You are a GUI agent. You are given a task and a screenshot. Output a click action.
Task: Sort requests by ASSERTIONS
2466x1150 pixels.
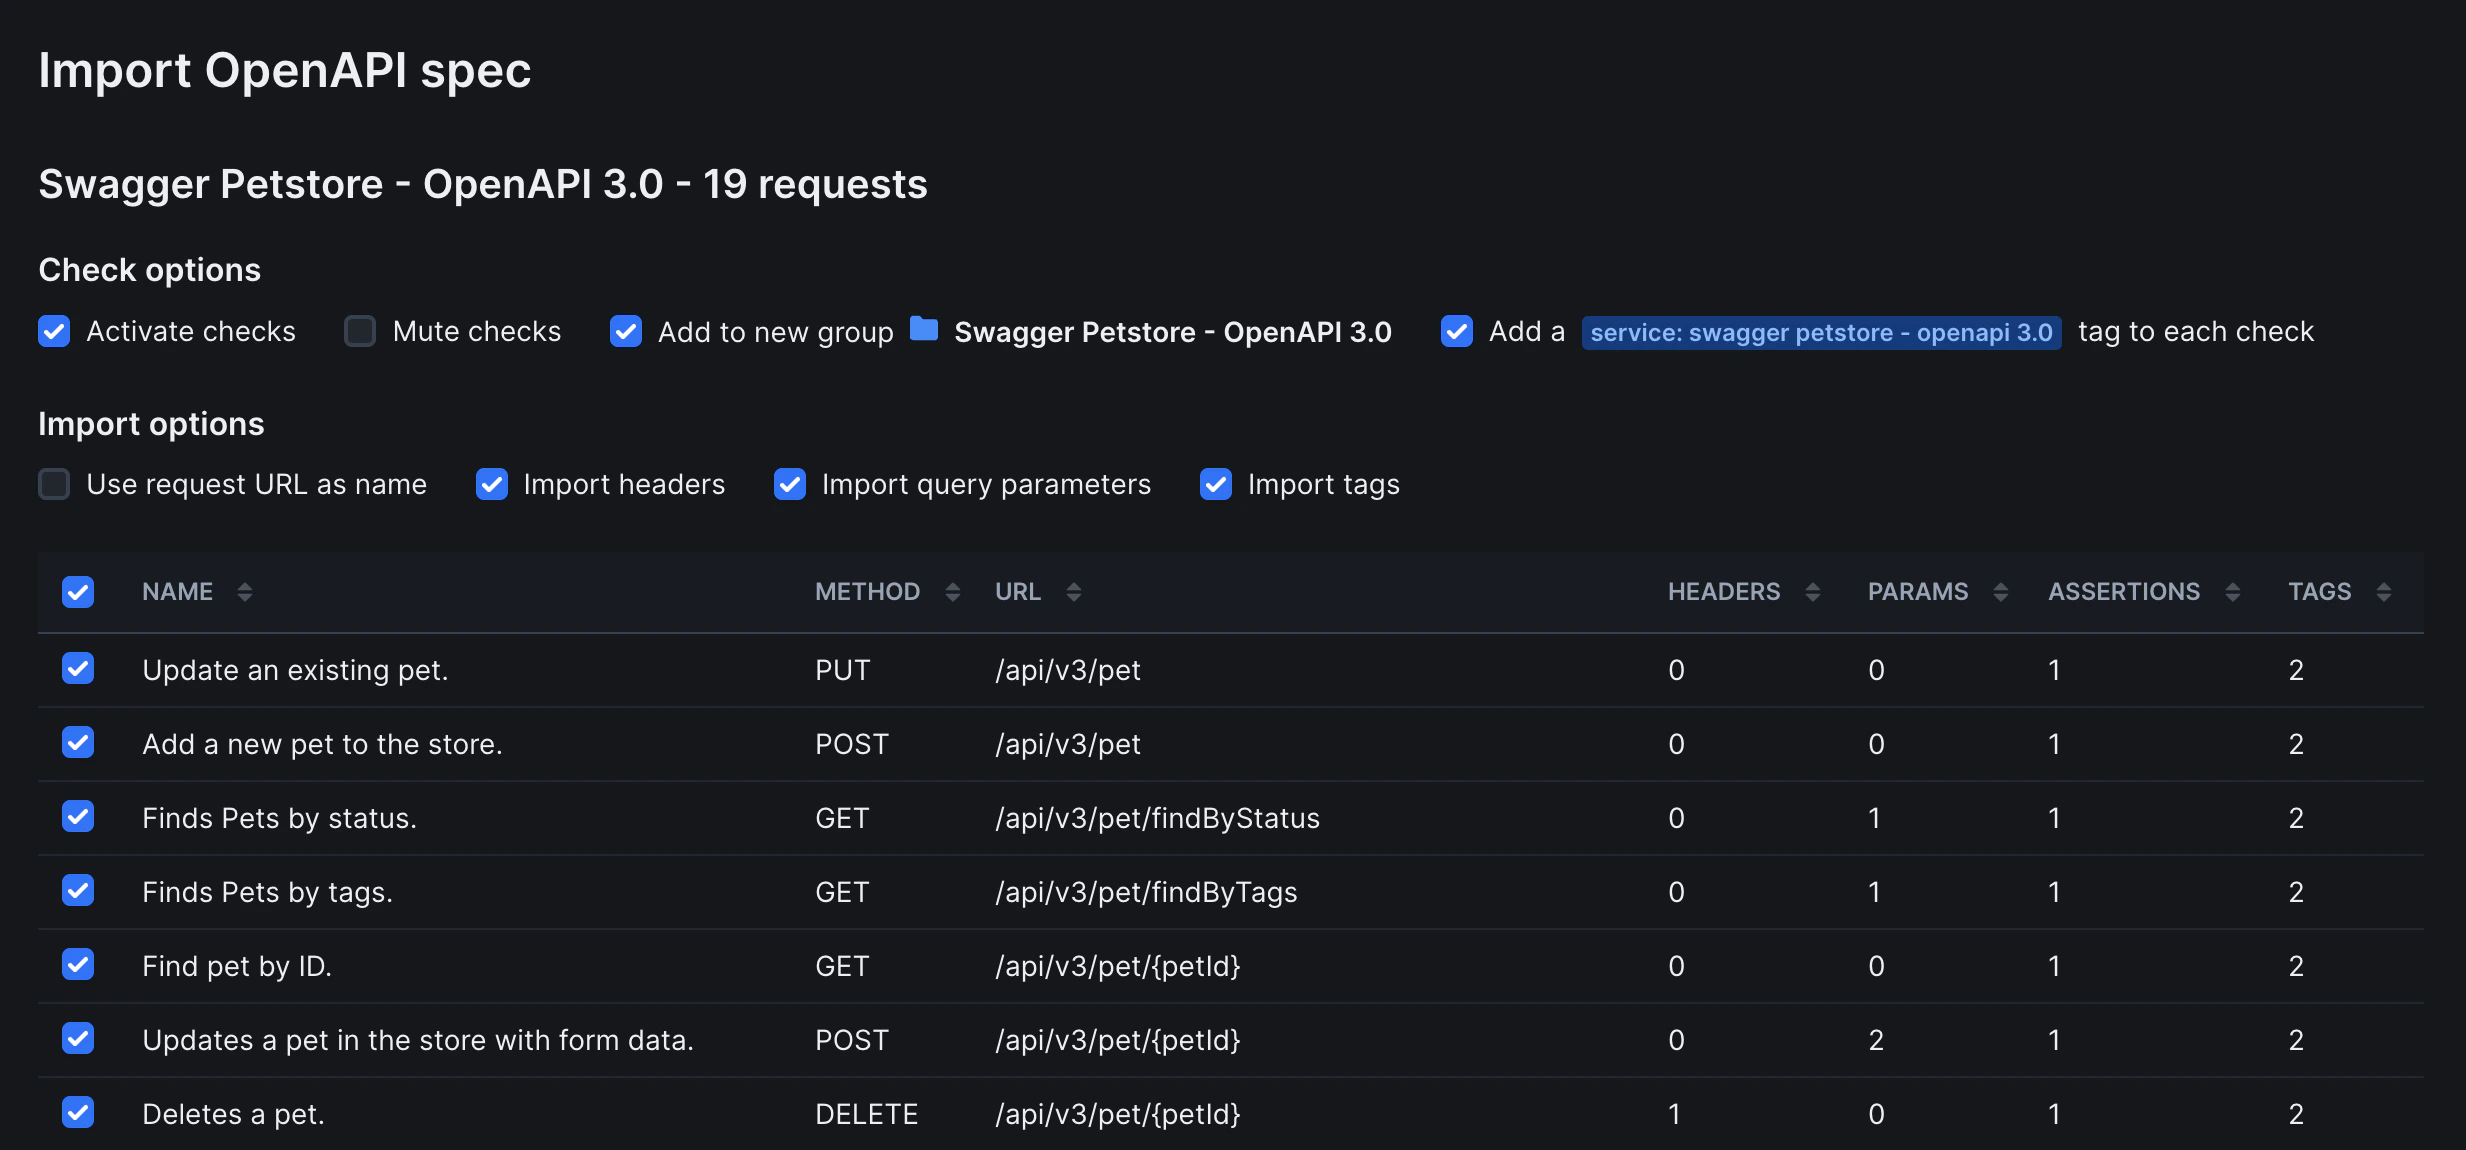[x=2232, y=591]
